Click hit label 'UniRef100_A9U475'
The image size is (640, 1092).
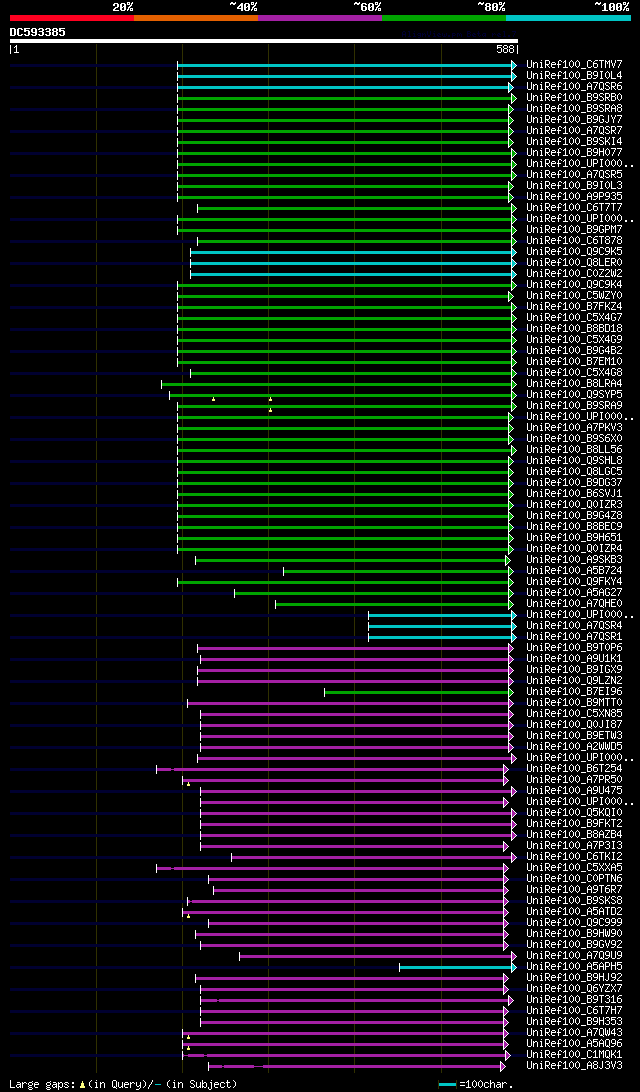pyautogui.click(x=574, y=791)
